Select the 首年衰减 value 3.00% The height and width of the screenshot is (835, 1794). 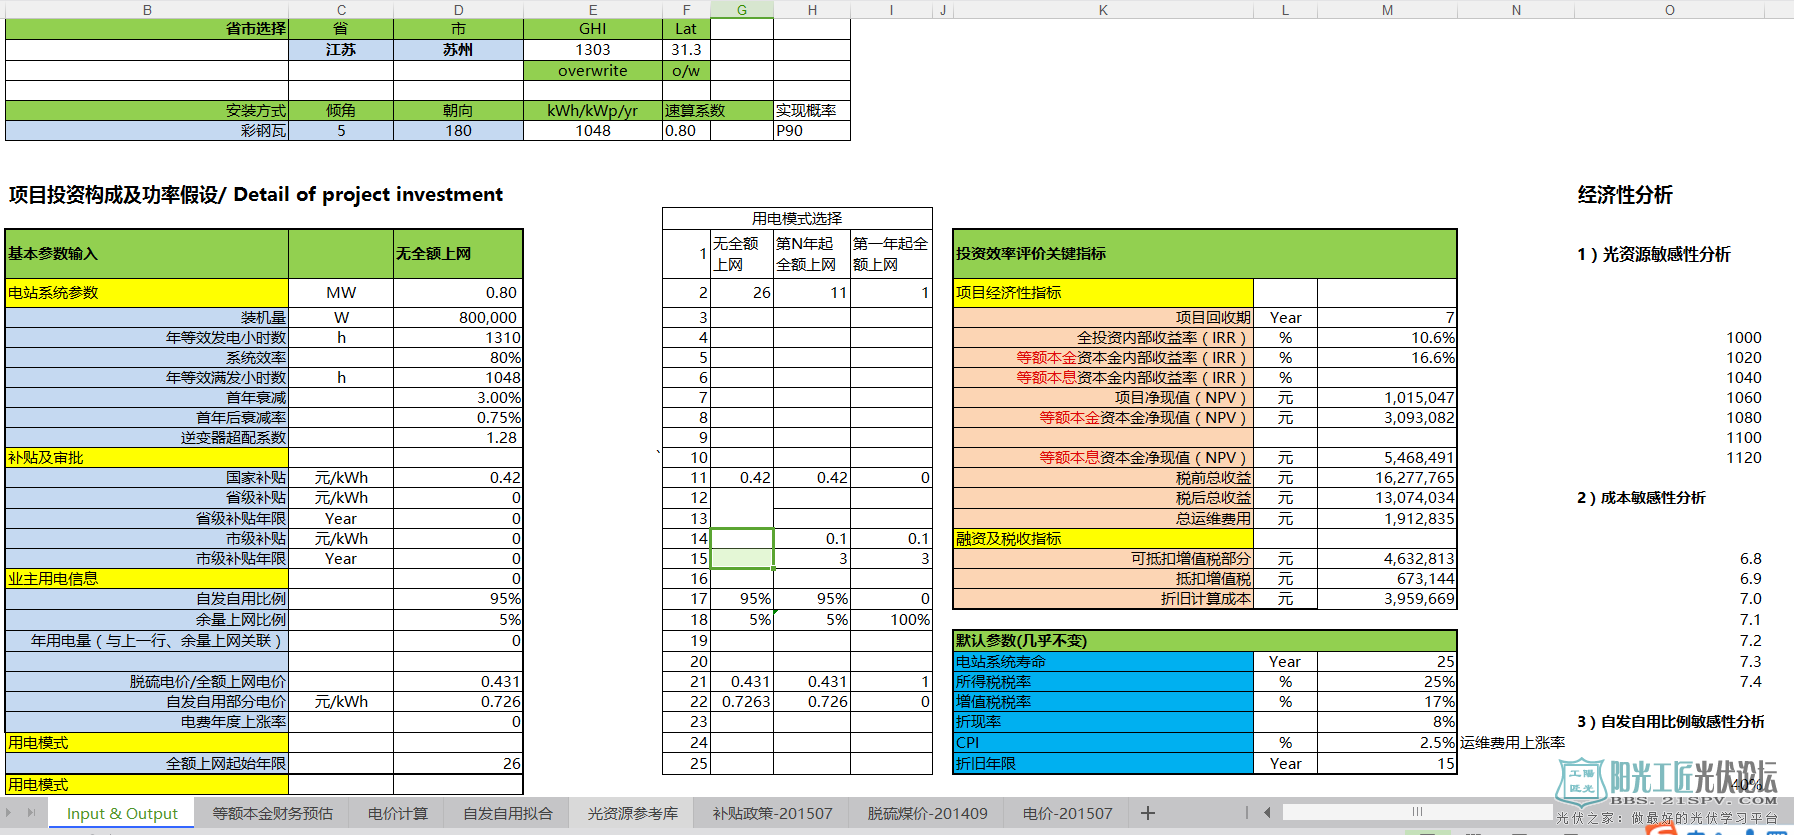(458, 398)
